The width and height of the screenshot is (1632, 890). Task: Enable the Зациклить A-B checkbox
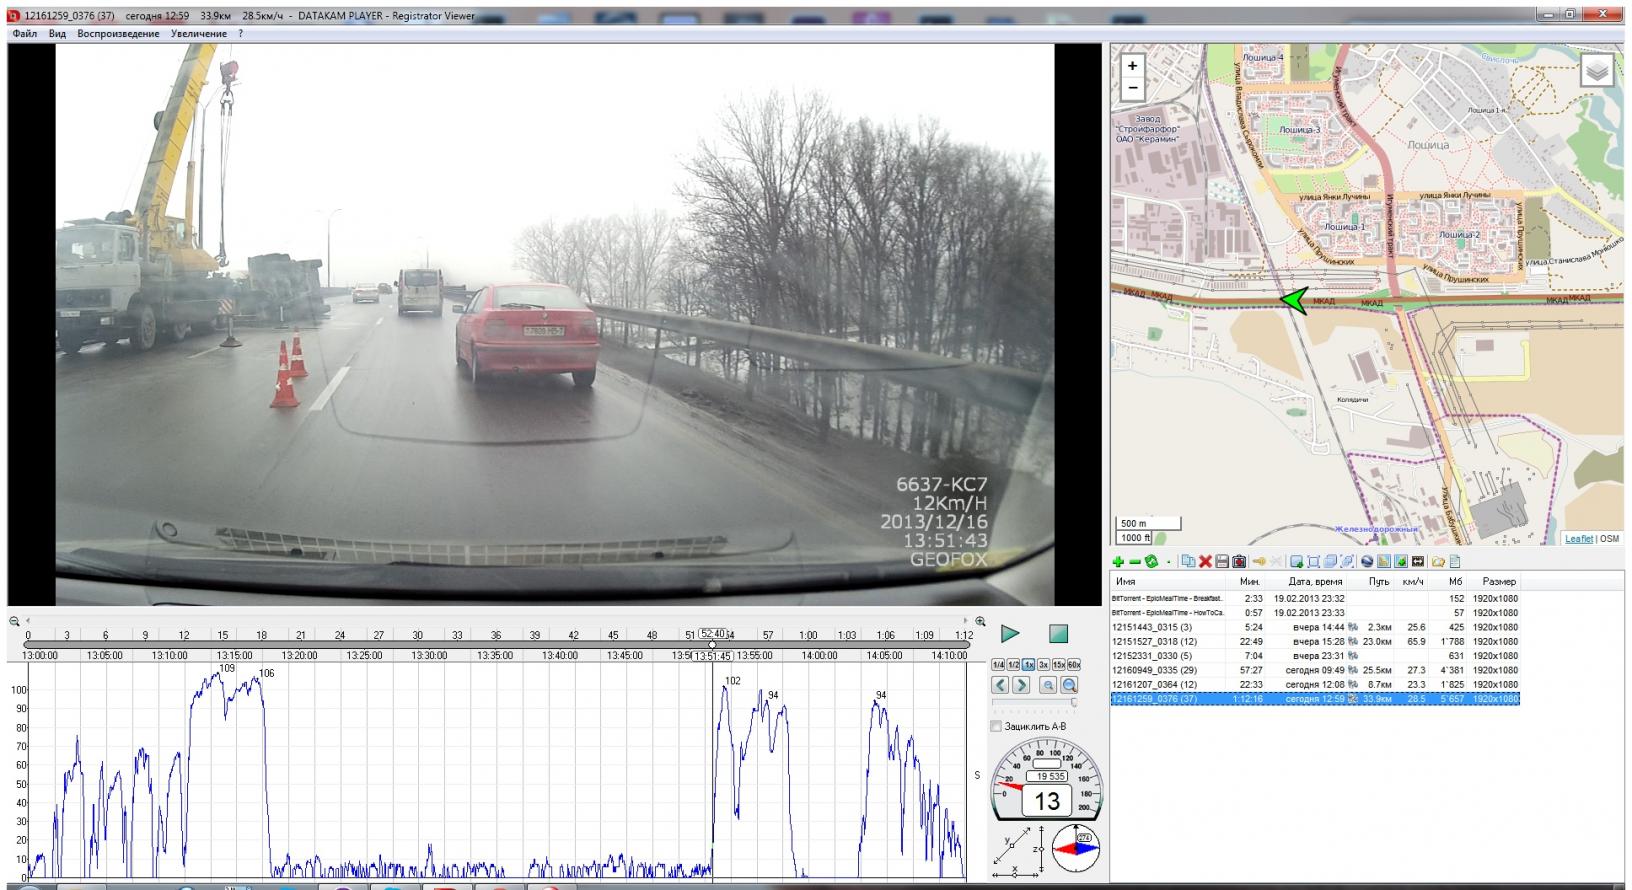[x=996, y=726]
